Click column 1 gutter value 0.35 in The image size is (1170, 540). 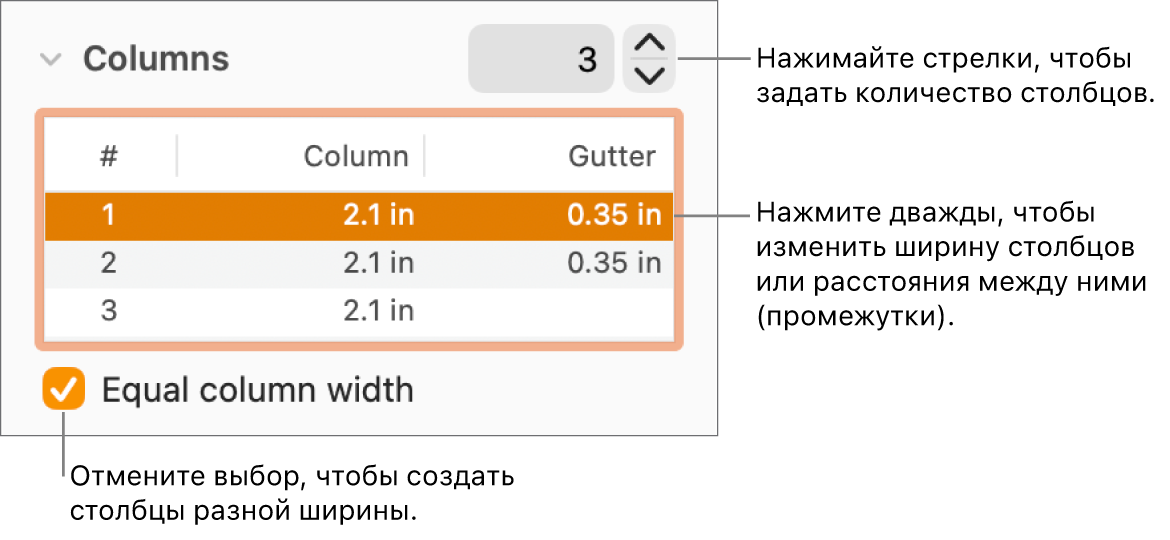pos(614,216)
